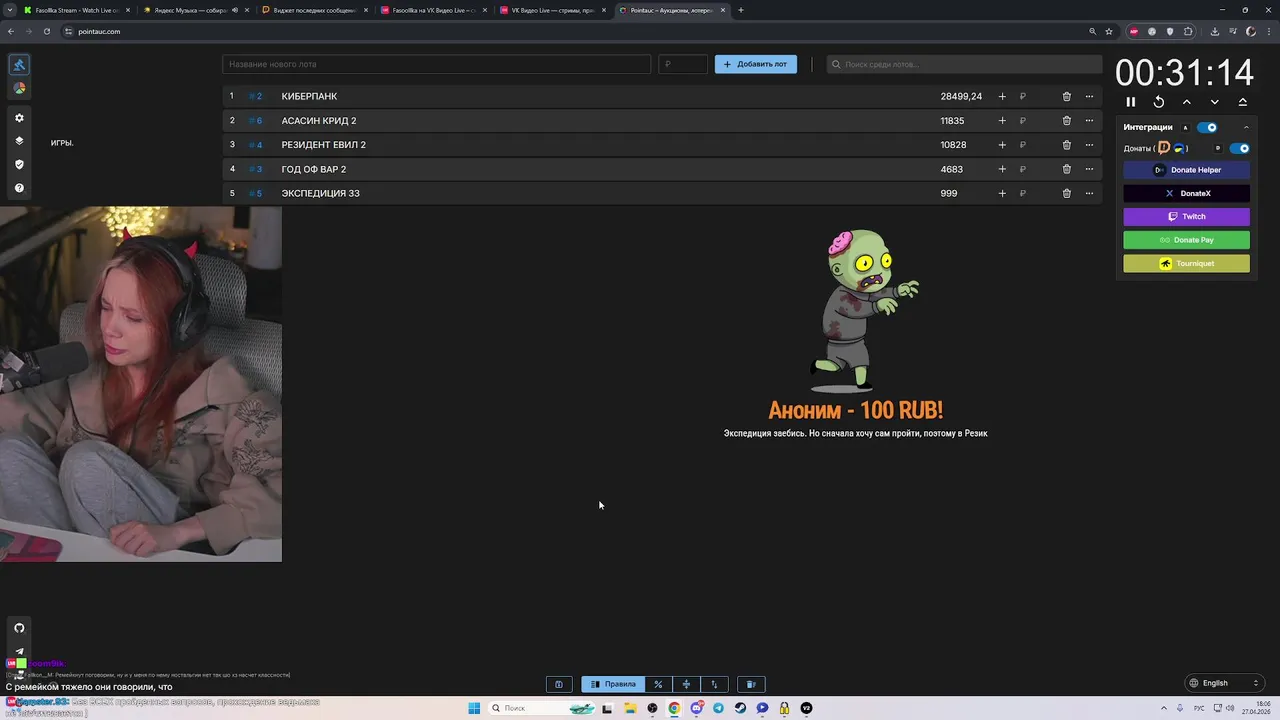Click the amount 28499,24 of КИБЕРПАНК
Screen dimensions: 1280x720
click(x=961, y=96)
